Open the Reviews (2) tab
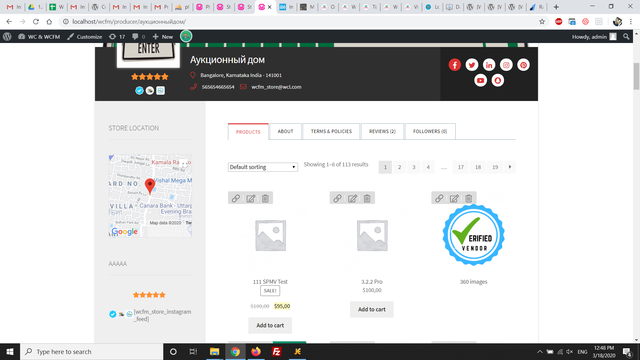Screen dimensions: 640x360 [x=382, y=131]
